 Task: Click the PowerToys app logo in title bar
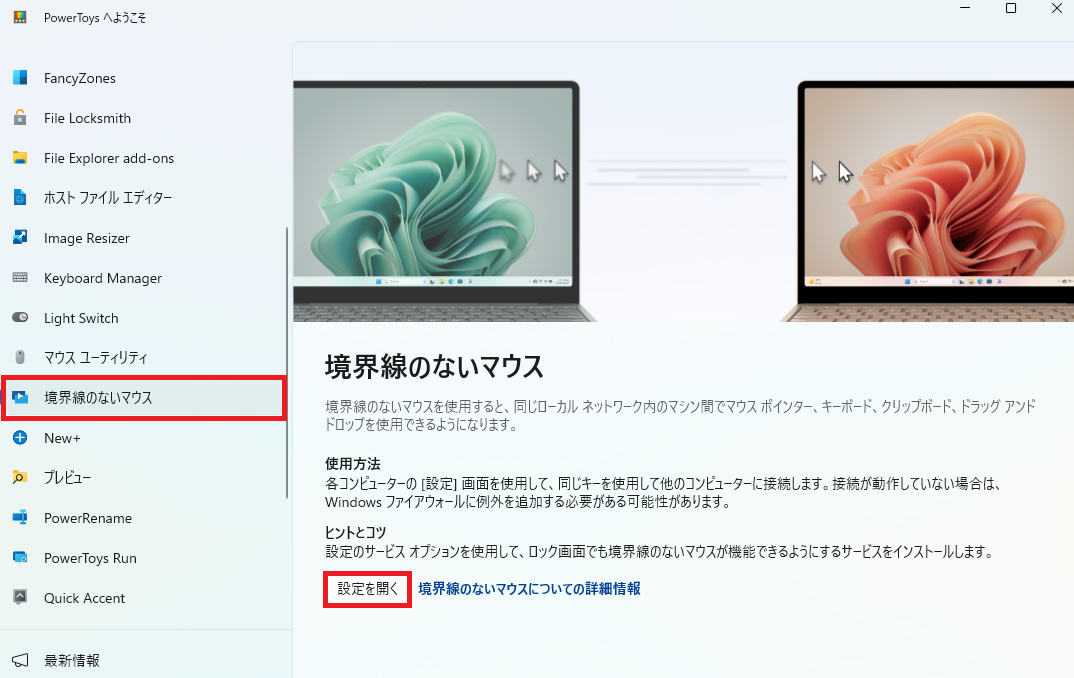click(x=20, y=17)
